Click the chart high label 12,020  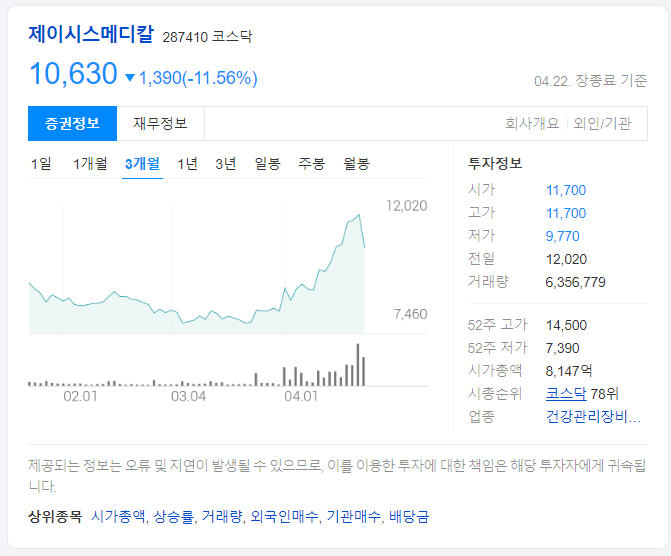(407, 206)
